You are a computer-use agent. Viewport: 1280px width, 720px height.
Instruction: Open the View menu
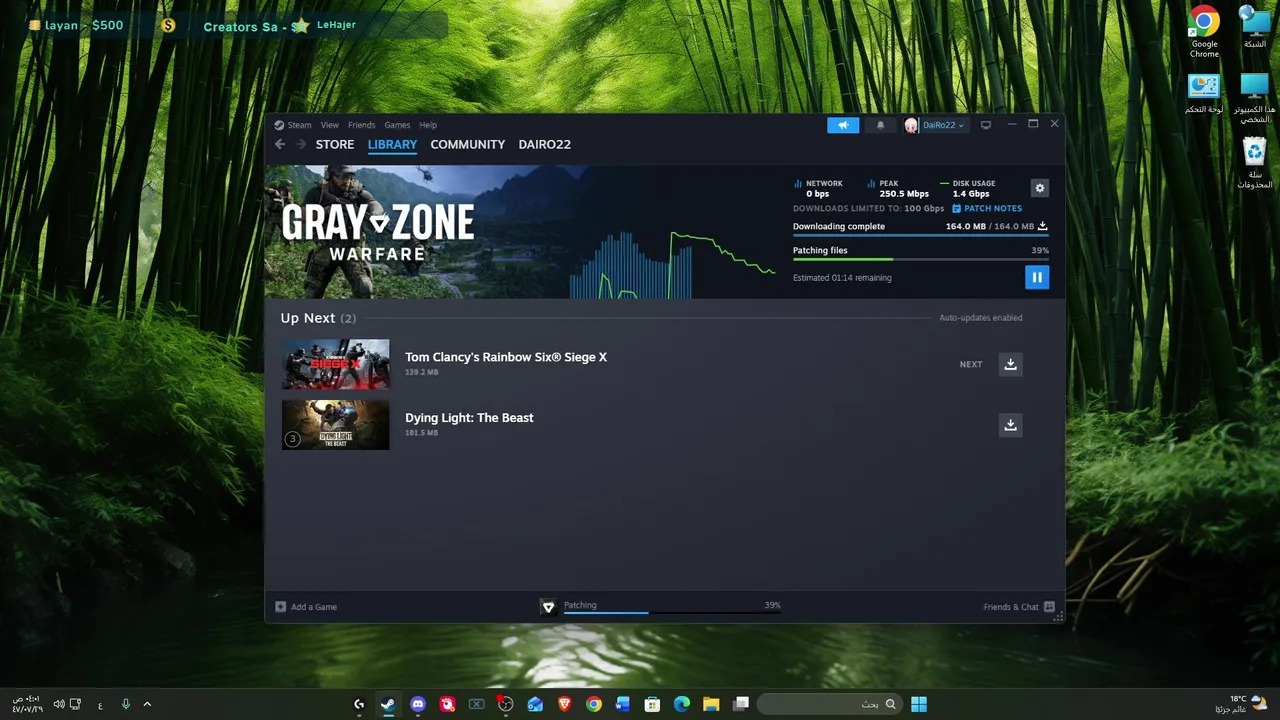[330, 125]
